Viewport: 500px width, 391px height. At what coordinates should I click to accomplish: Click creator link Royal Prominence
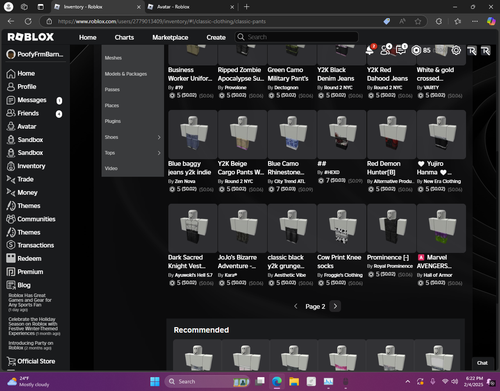[393, 266]
